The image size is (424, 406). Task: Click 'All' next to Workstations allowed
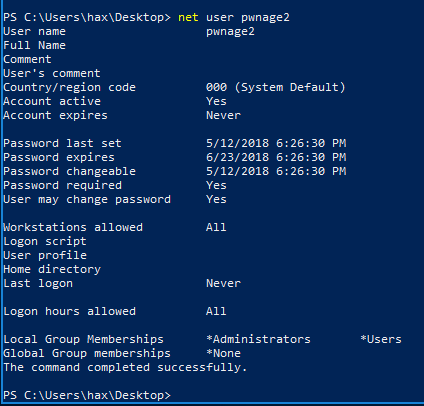tap(216, 227)
